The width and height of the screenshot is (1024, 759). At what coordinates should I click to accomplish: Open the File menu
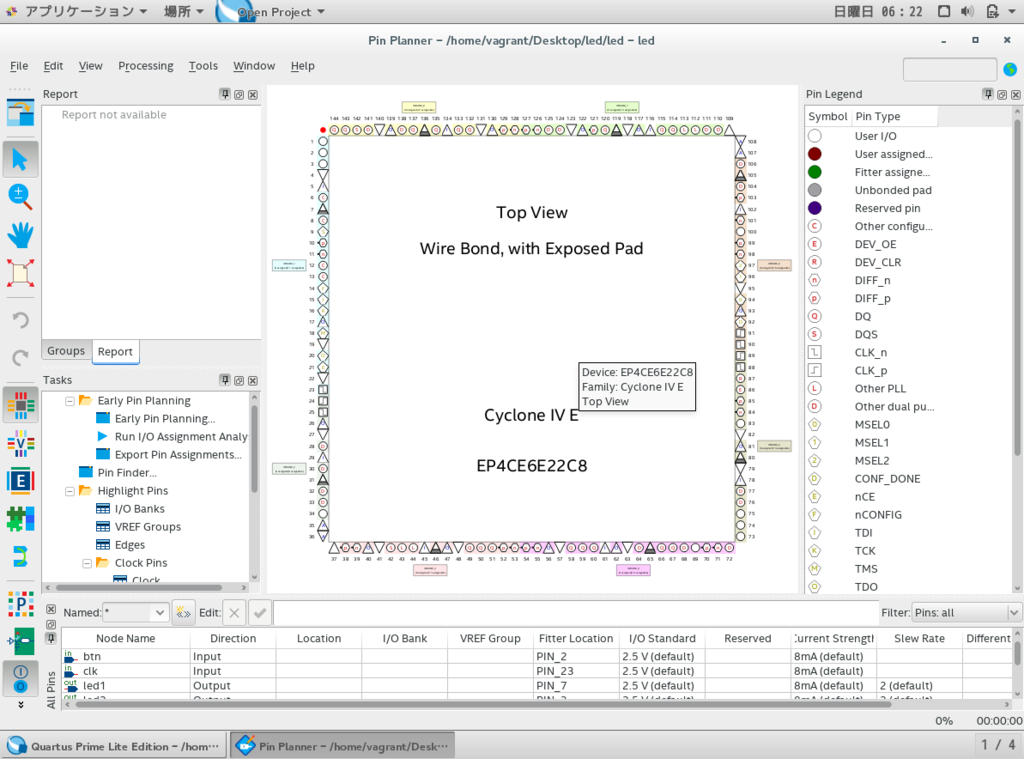click(19, 66)
